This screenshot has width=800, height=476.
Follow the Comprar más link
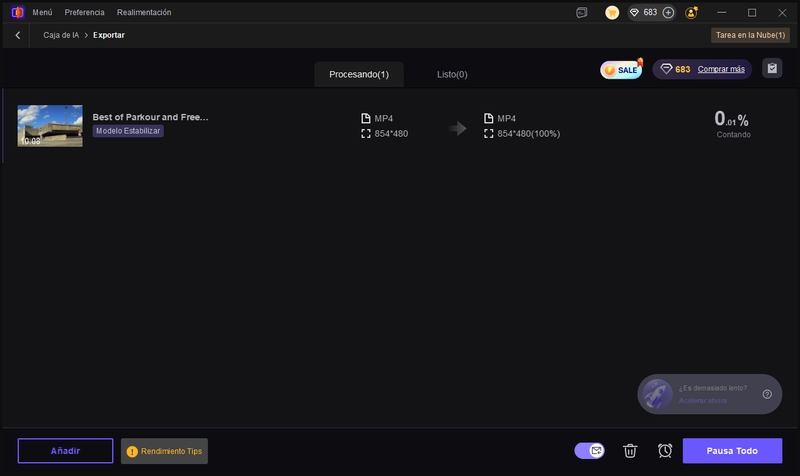click(x=720, y=69)
